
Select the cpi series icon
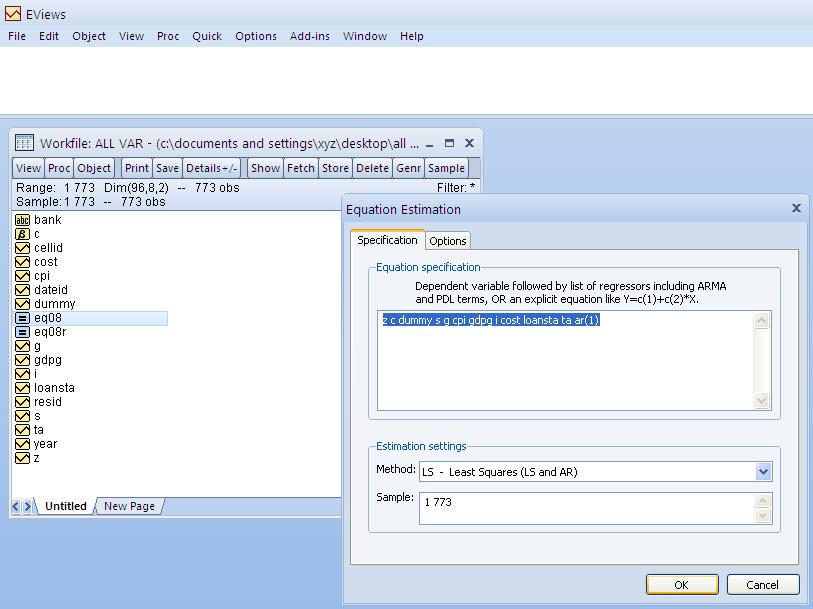[22, 276]
